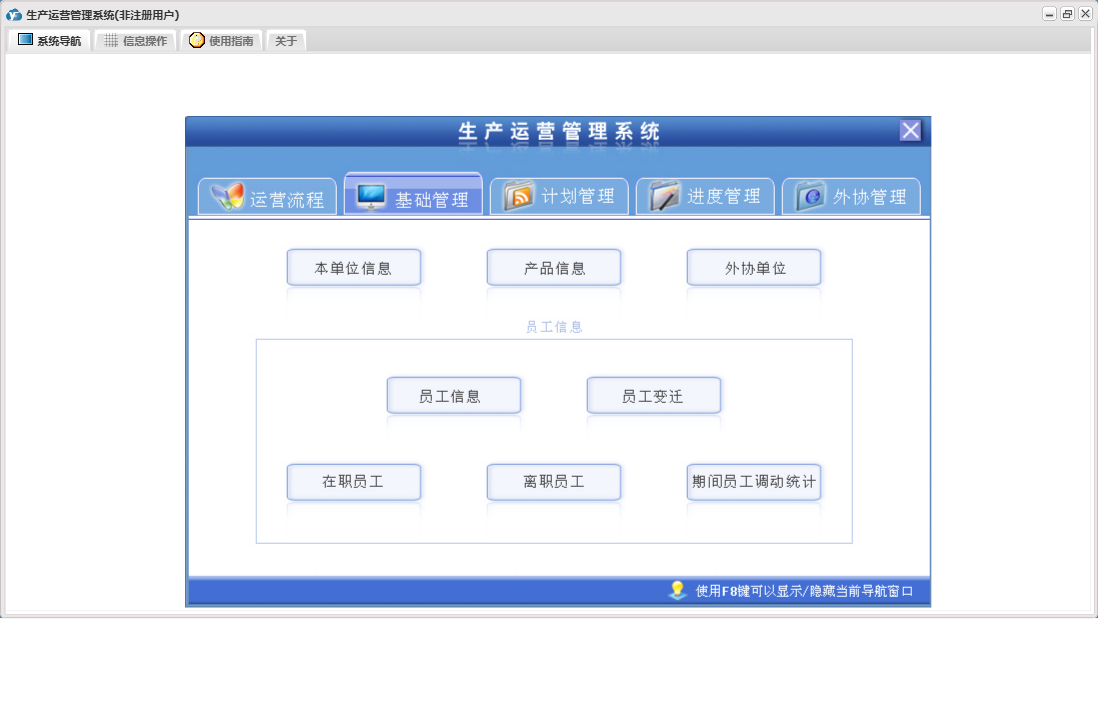Screen dimensions: 1098x716
Task: Click the monitor icon on 基础管理 tab
Action: [371, 197]
